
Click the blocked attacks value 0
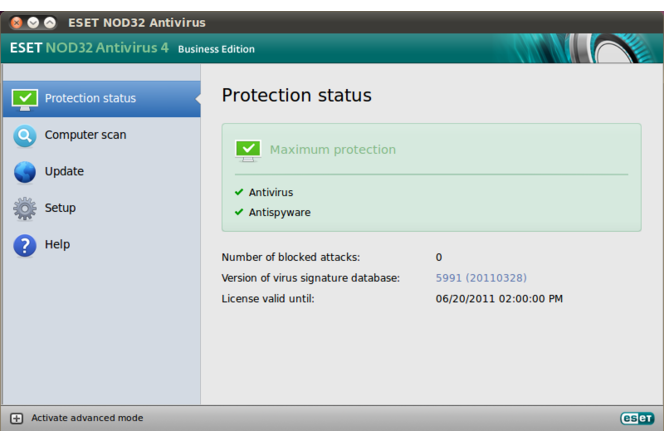(439, 257)
